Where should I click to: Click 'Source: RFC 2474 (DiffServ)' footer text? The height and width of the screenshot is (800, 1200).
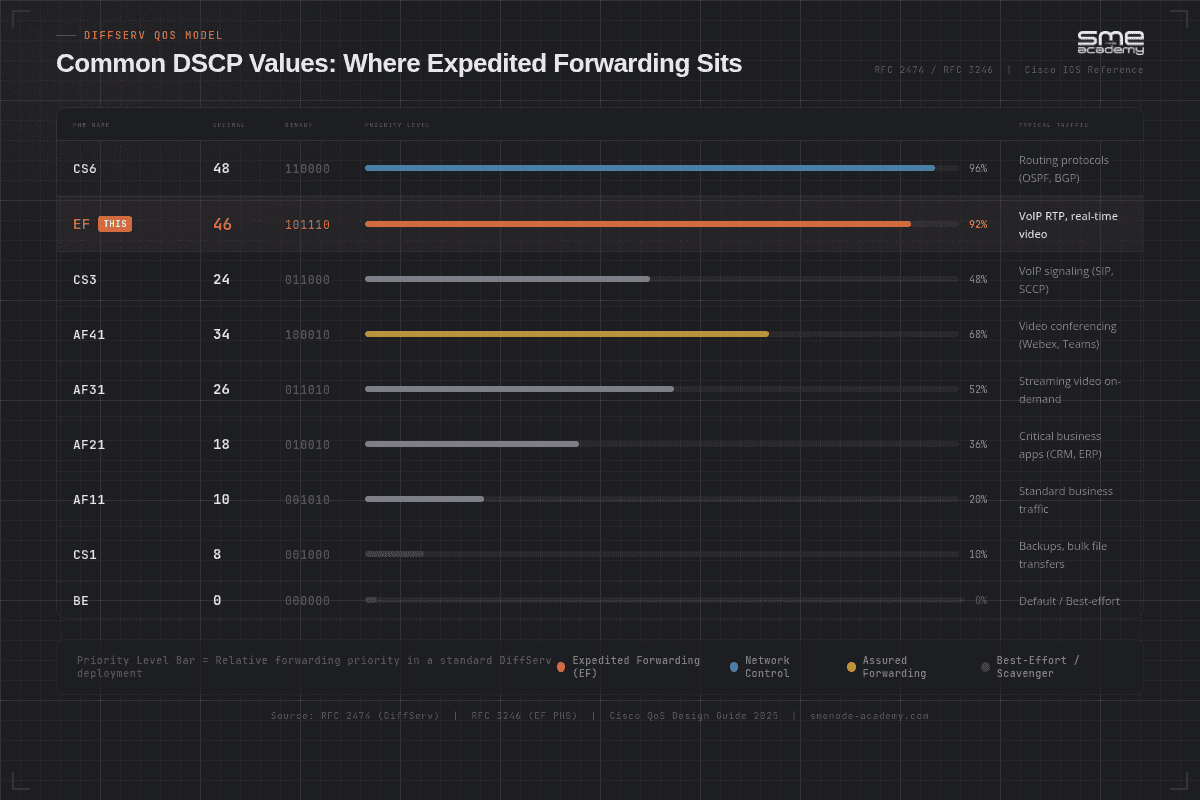click(x=355, y=716)
